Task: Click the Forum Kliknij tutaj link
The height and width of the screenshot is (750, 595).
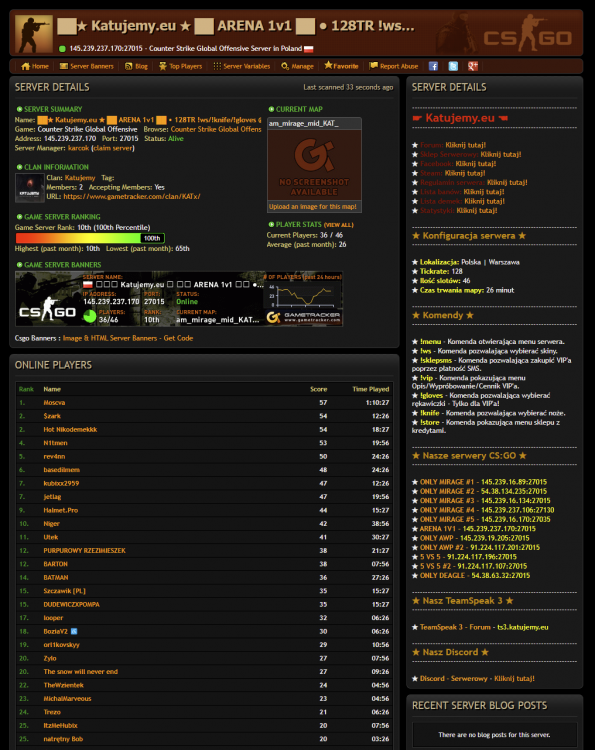Action: pyautogui.click(x=465, y=145)
